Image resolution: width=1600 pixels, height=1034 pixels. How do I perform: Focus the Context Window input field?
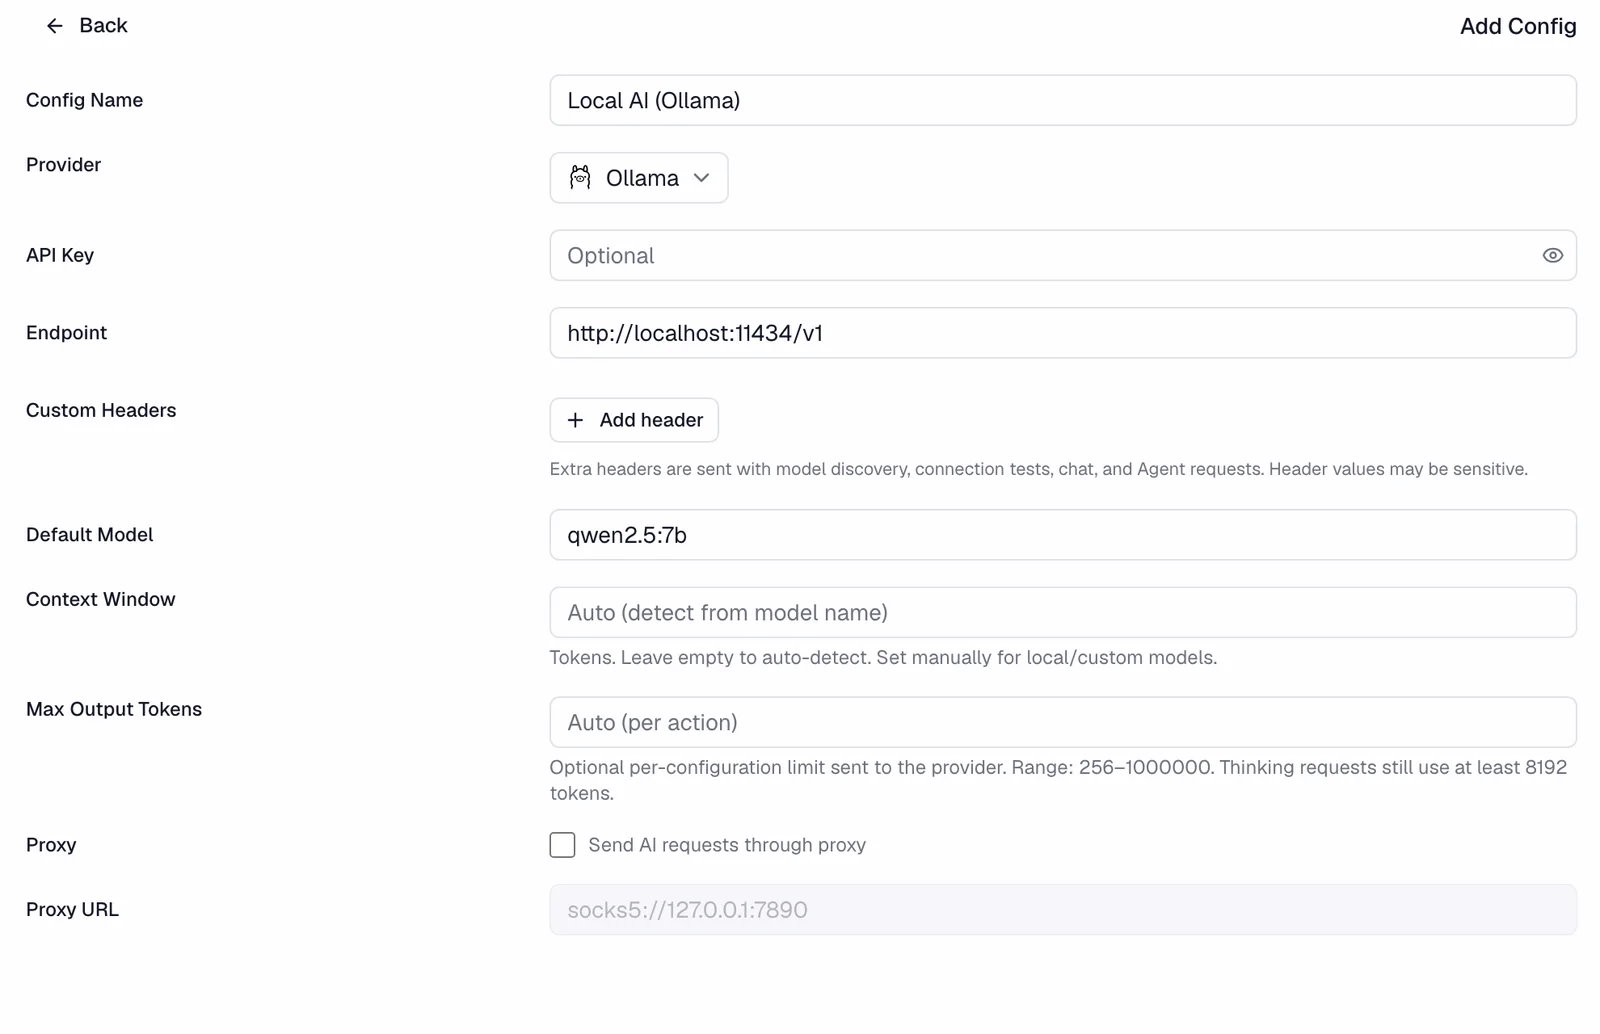(x=1063, y=613)
